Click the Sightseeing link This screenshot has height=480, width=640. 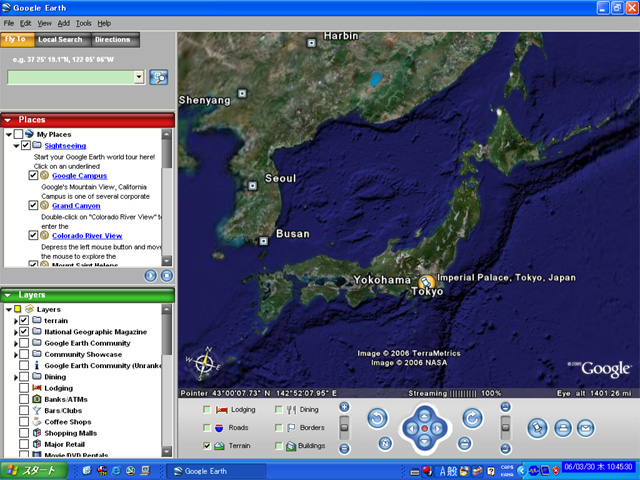(x=65, y=146)
